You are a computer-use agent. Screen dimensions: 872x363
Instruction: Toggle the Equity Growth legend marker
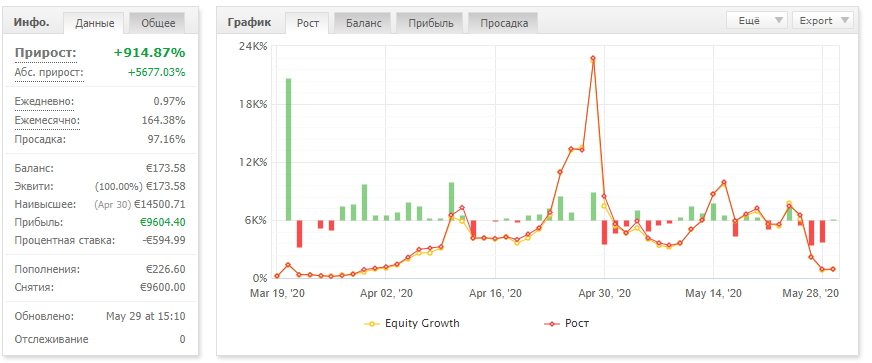[x=372, y=324]
